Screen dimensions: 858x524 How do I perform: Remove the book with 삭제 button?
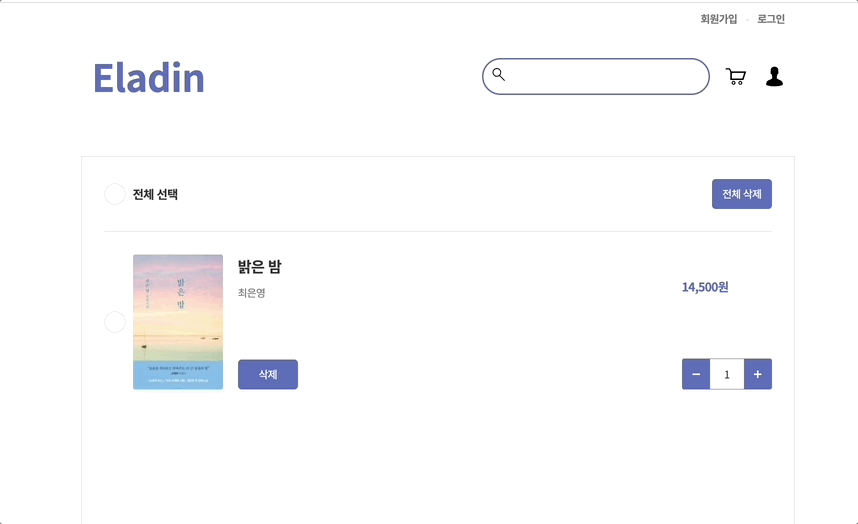tap(268, 374)
